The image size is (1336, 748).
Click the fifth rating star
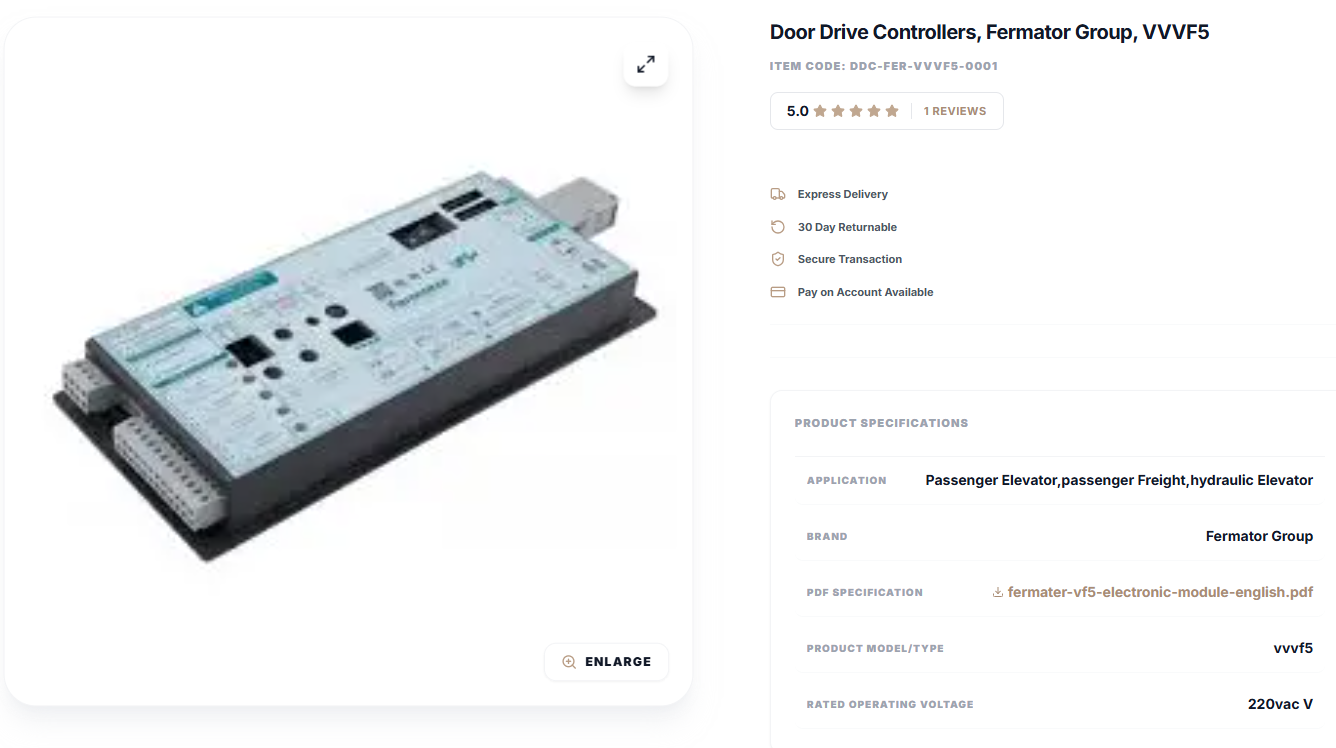pos(892,111)
